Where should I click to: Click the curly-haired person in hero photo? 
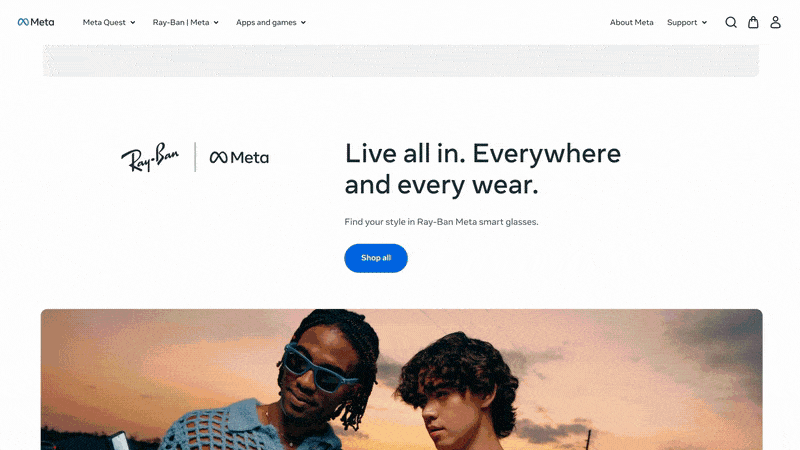coord(459,393)
